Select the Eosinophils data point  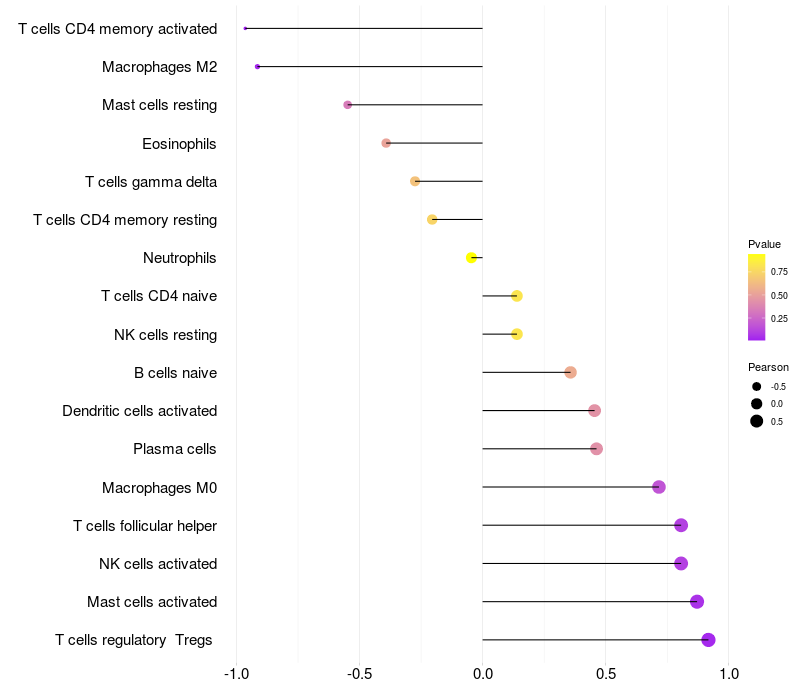[386, 143]
